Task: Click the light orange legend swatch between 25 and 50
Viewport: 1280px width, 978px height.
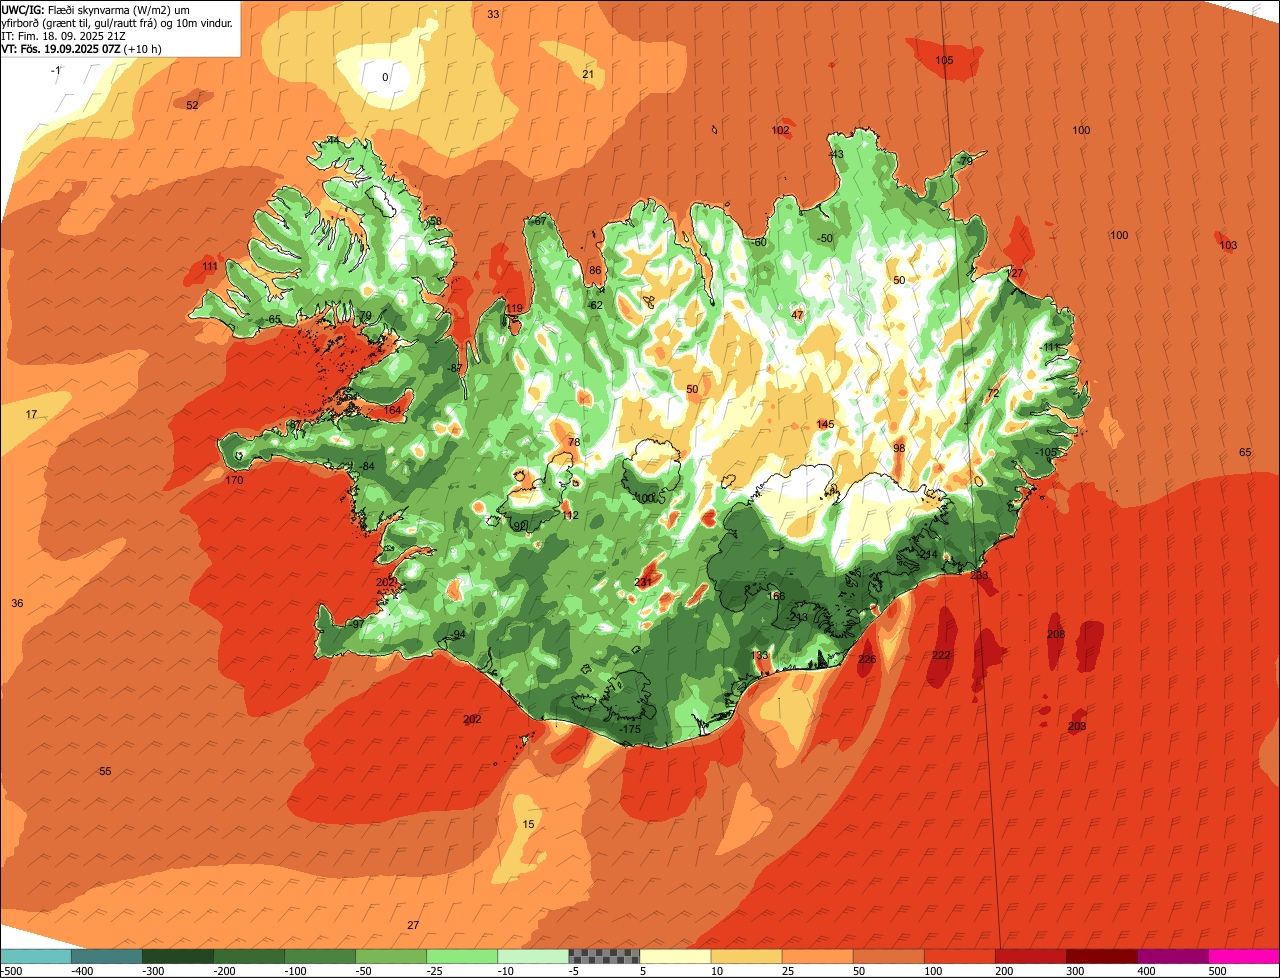Action: point(817,956)
